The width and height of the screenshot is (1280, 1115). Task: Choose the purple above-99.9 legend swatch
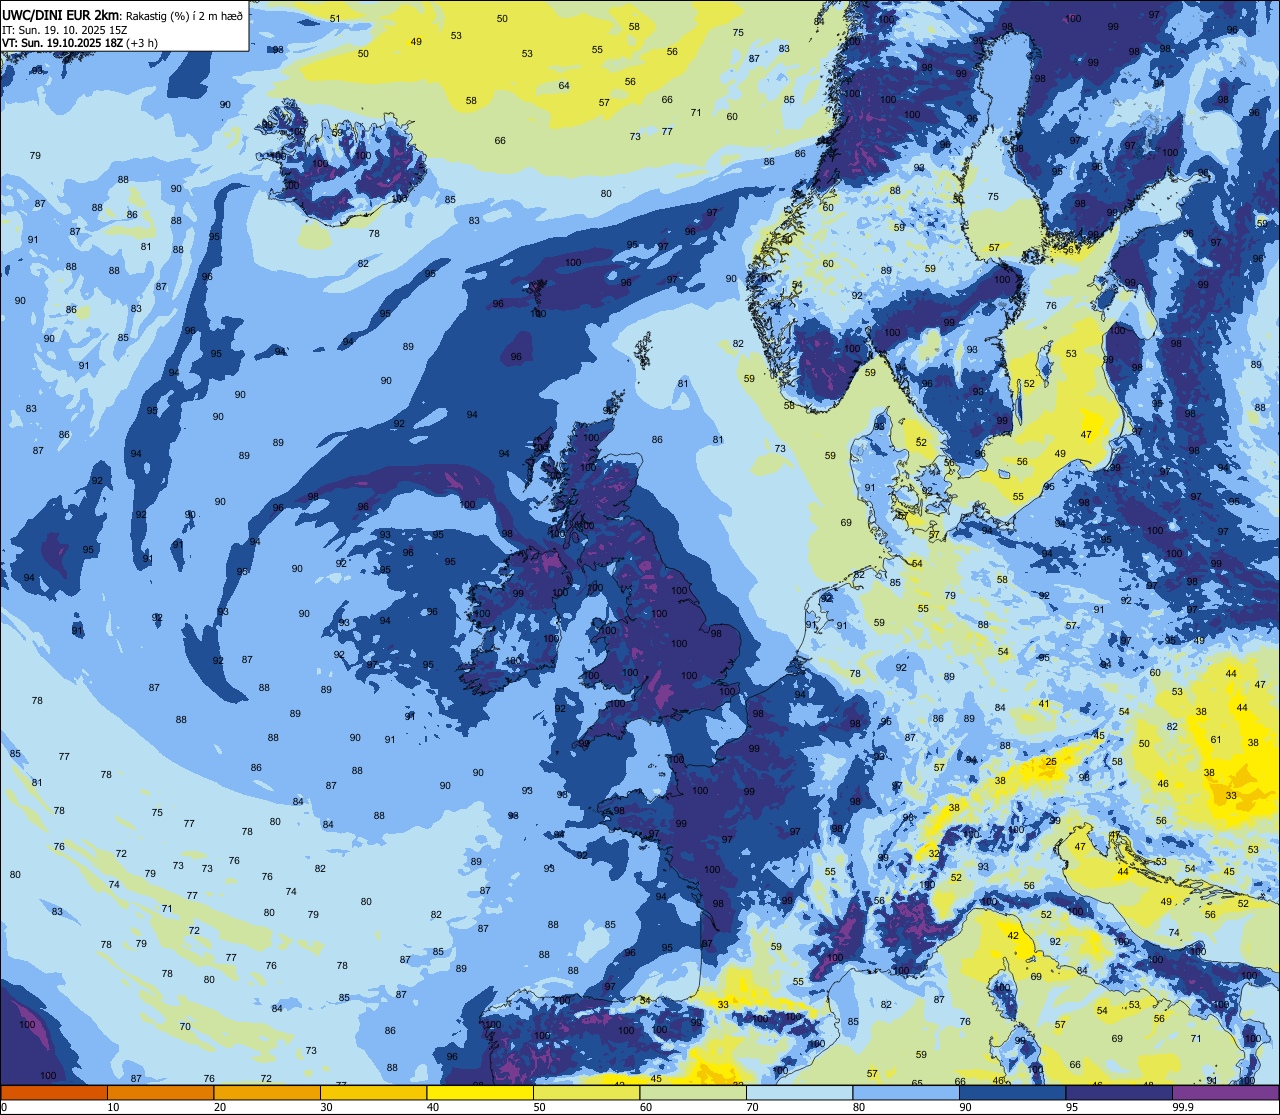(x=1225, y=1092)
